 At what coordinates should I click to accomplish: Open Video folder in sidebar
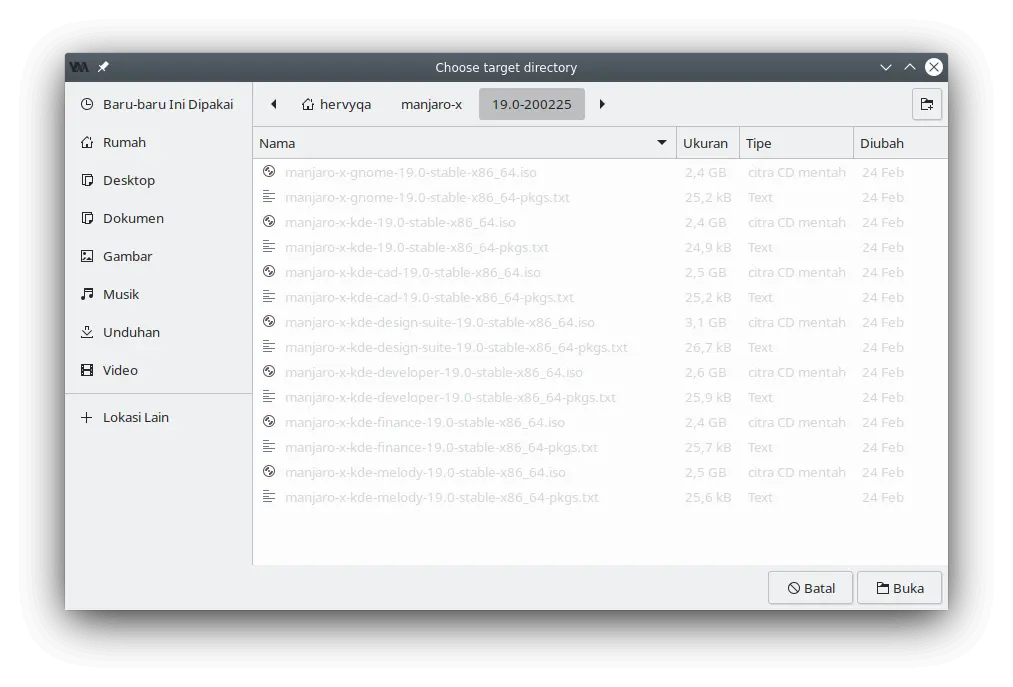click(x=158, y=370)
